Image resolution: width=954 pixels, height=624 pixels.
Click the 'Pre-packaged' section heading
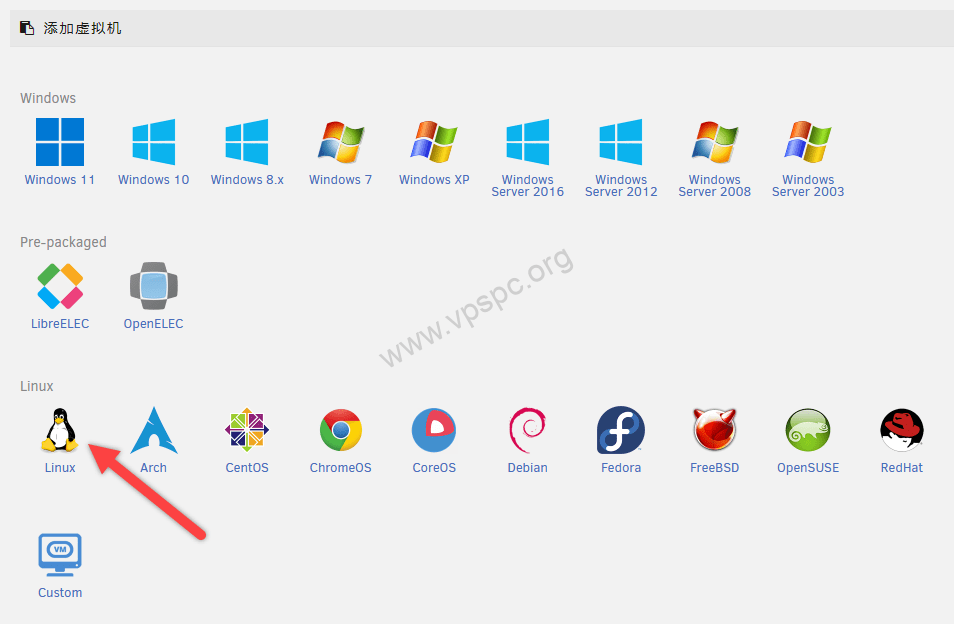[x=63, y=242]
